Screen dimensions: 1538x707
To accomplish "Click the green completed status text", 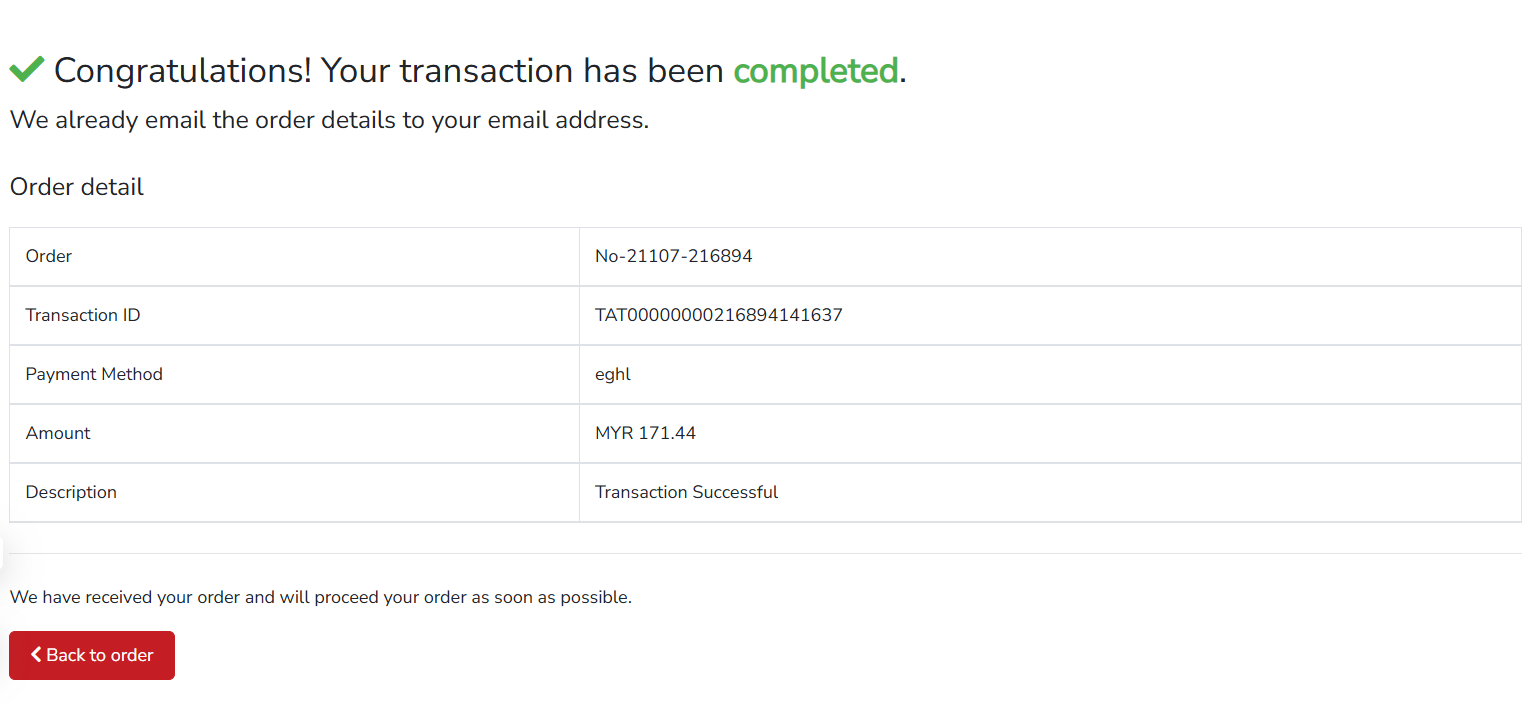I will (815, 71).
